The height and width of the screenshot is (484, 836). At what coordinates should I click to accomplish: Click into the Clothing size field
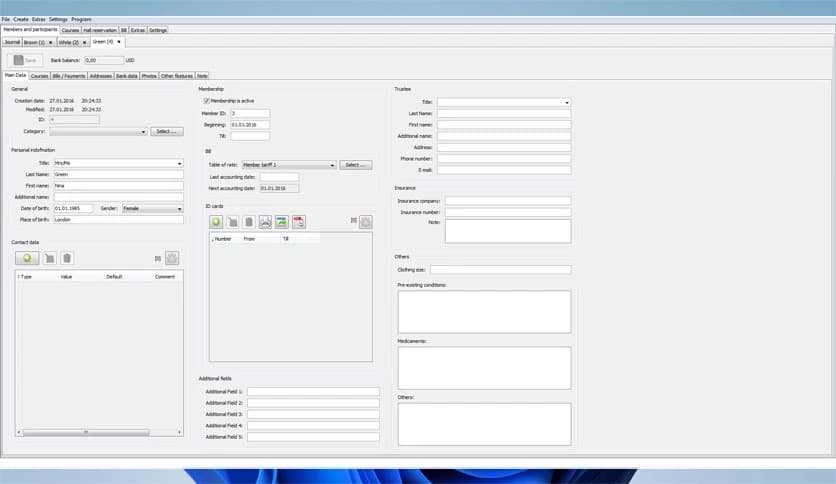point(501,270)
